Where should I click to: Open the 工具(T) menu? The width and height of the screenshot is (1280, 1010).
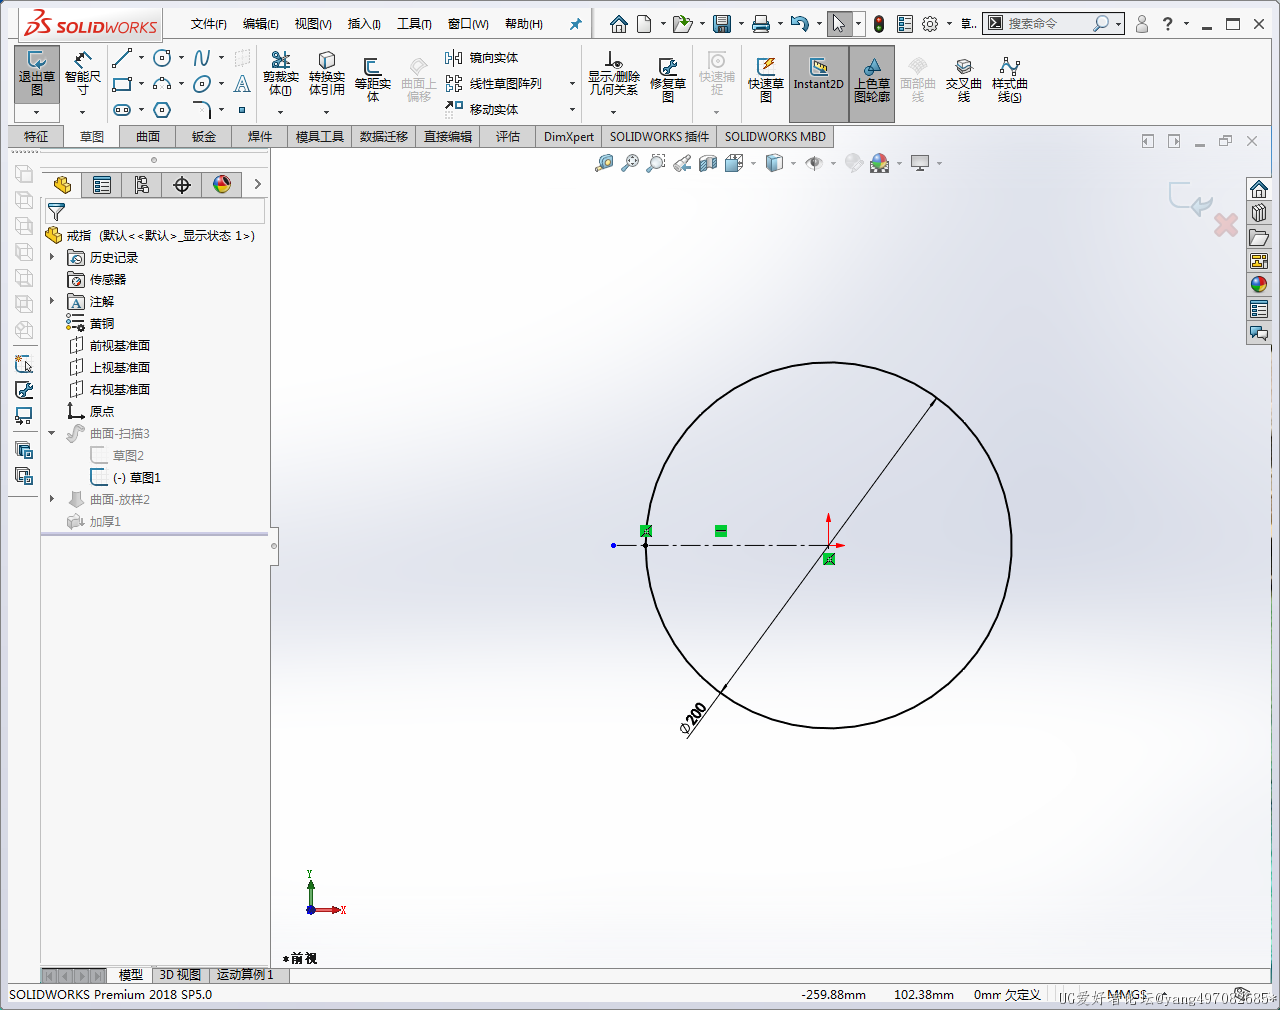point(414,24)
